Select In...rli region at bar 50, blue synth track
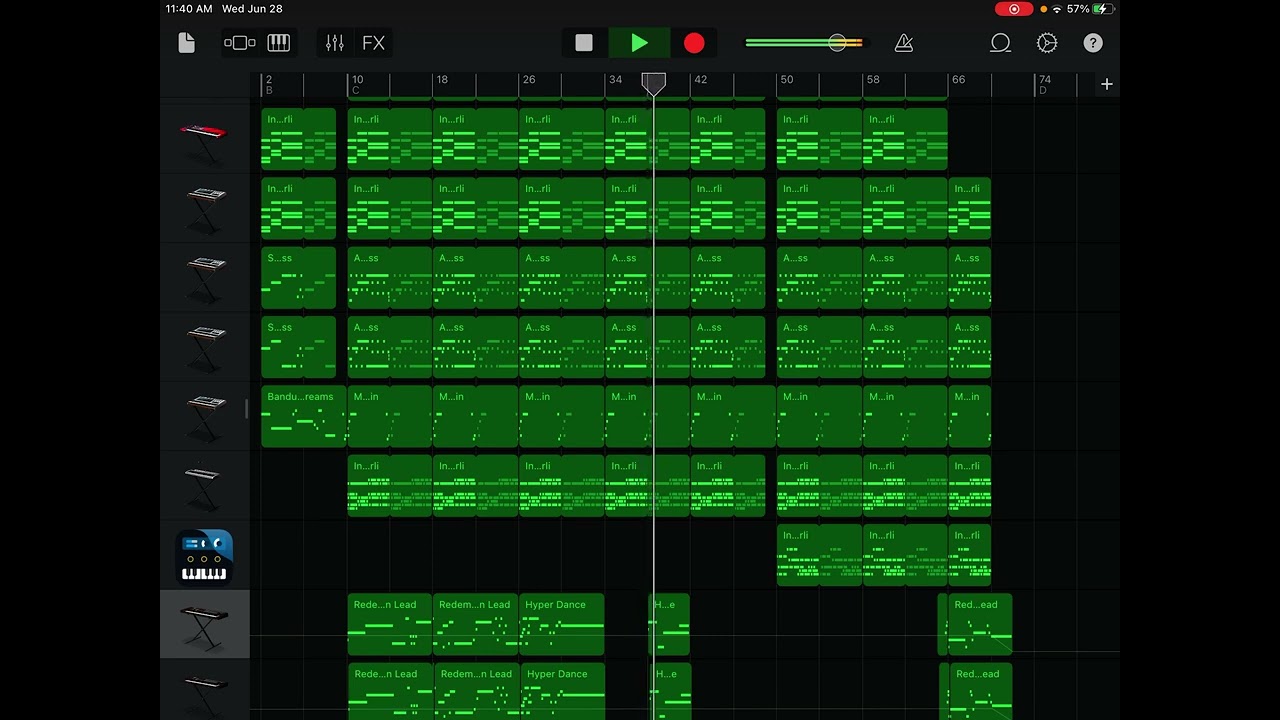Image resolution: width=1280 pixels, height=720 pixels. (819, 555)
